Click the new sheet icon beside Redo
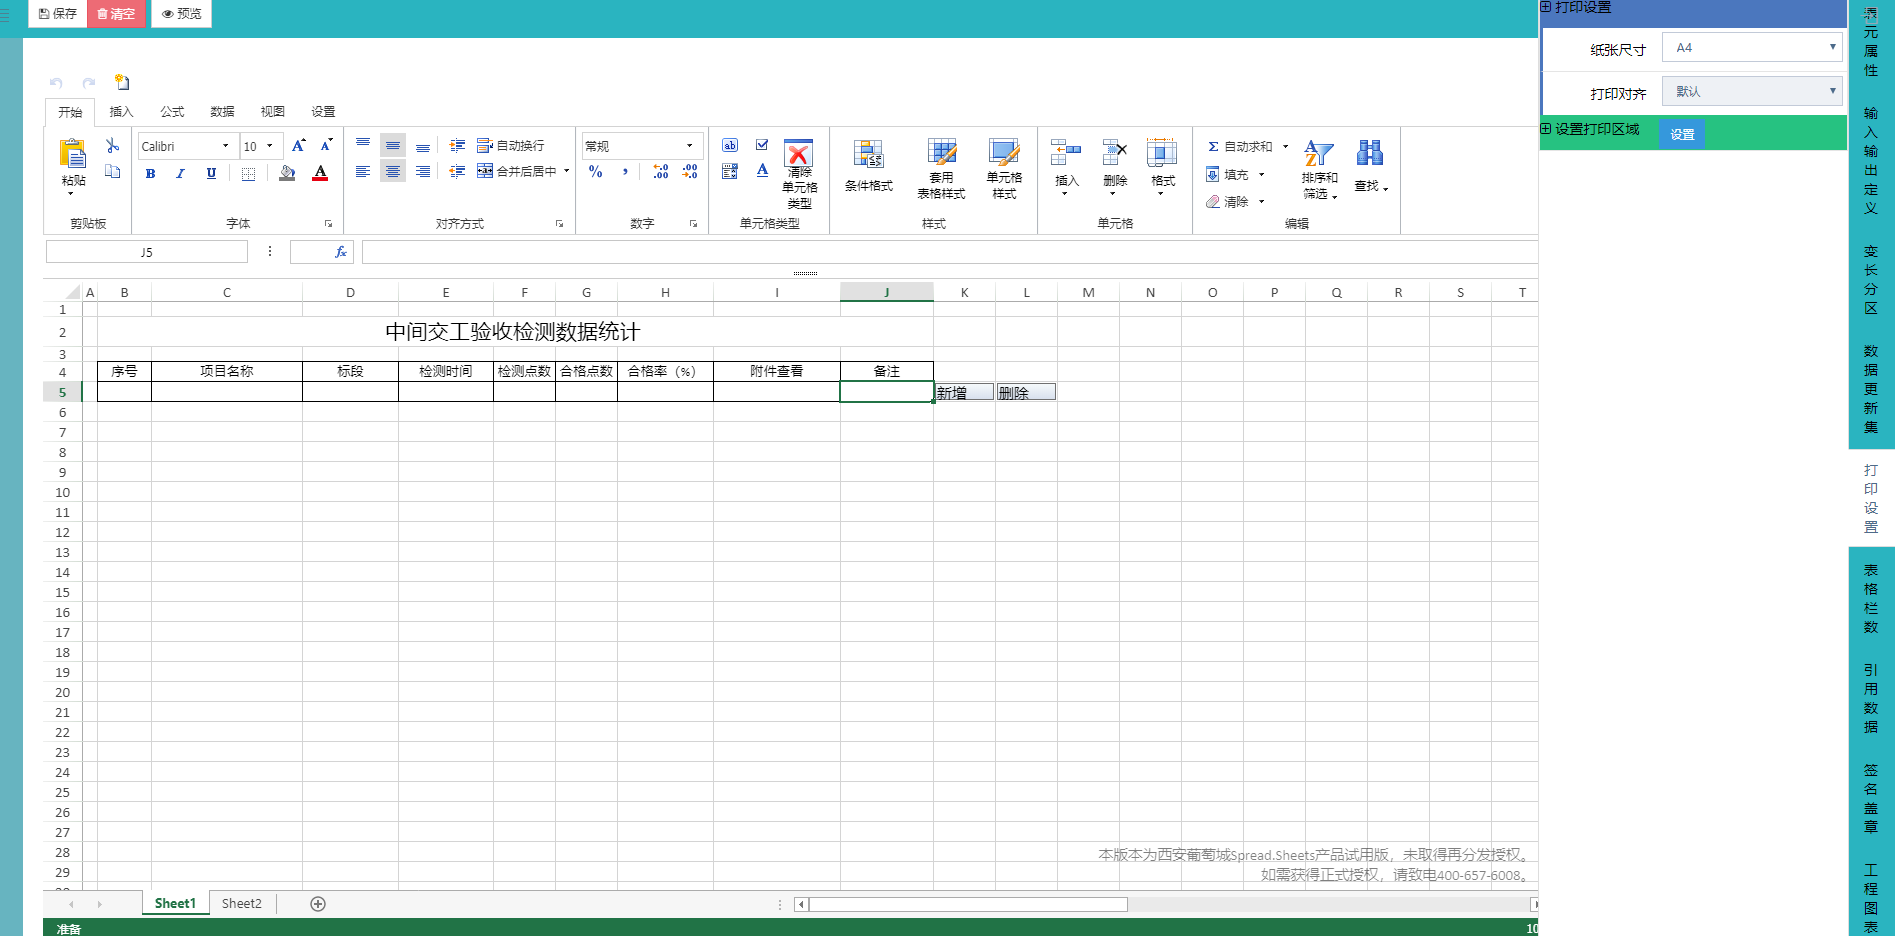Screen dimensions: 1895x936 click(122, 82)
